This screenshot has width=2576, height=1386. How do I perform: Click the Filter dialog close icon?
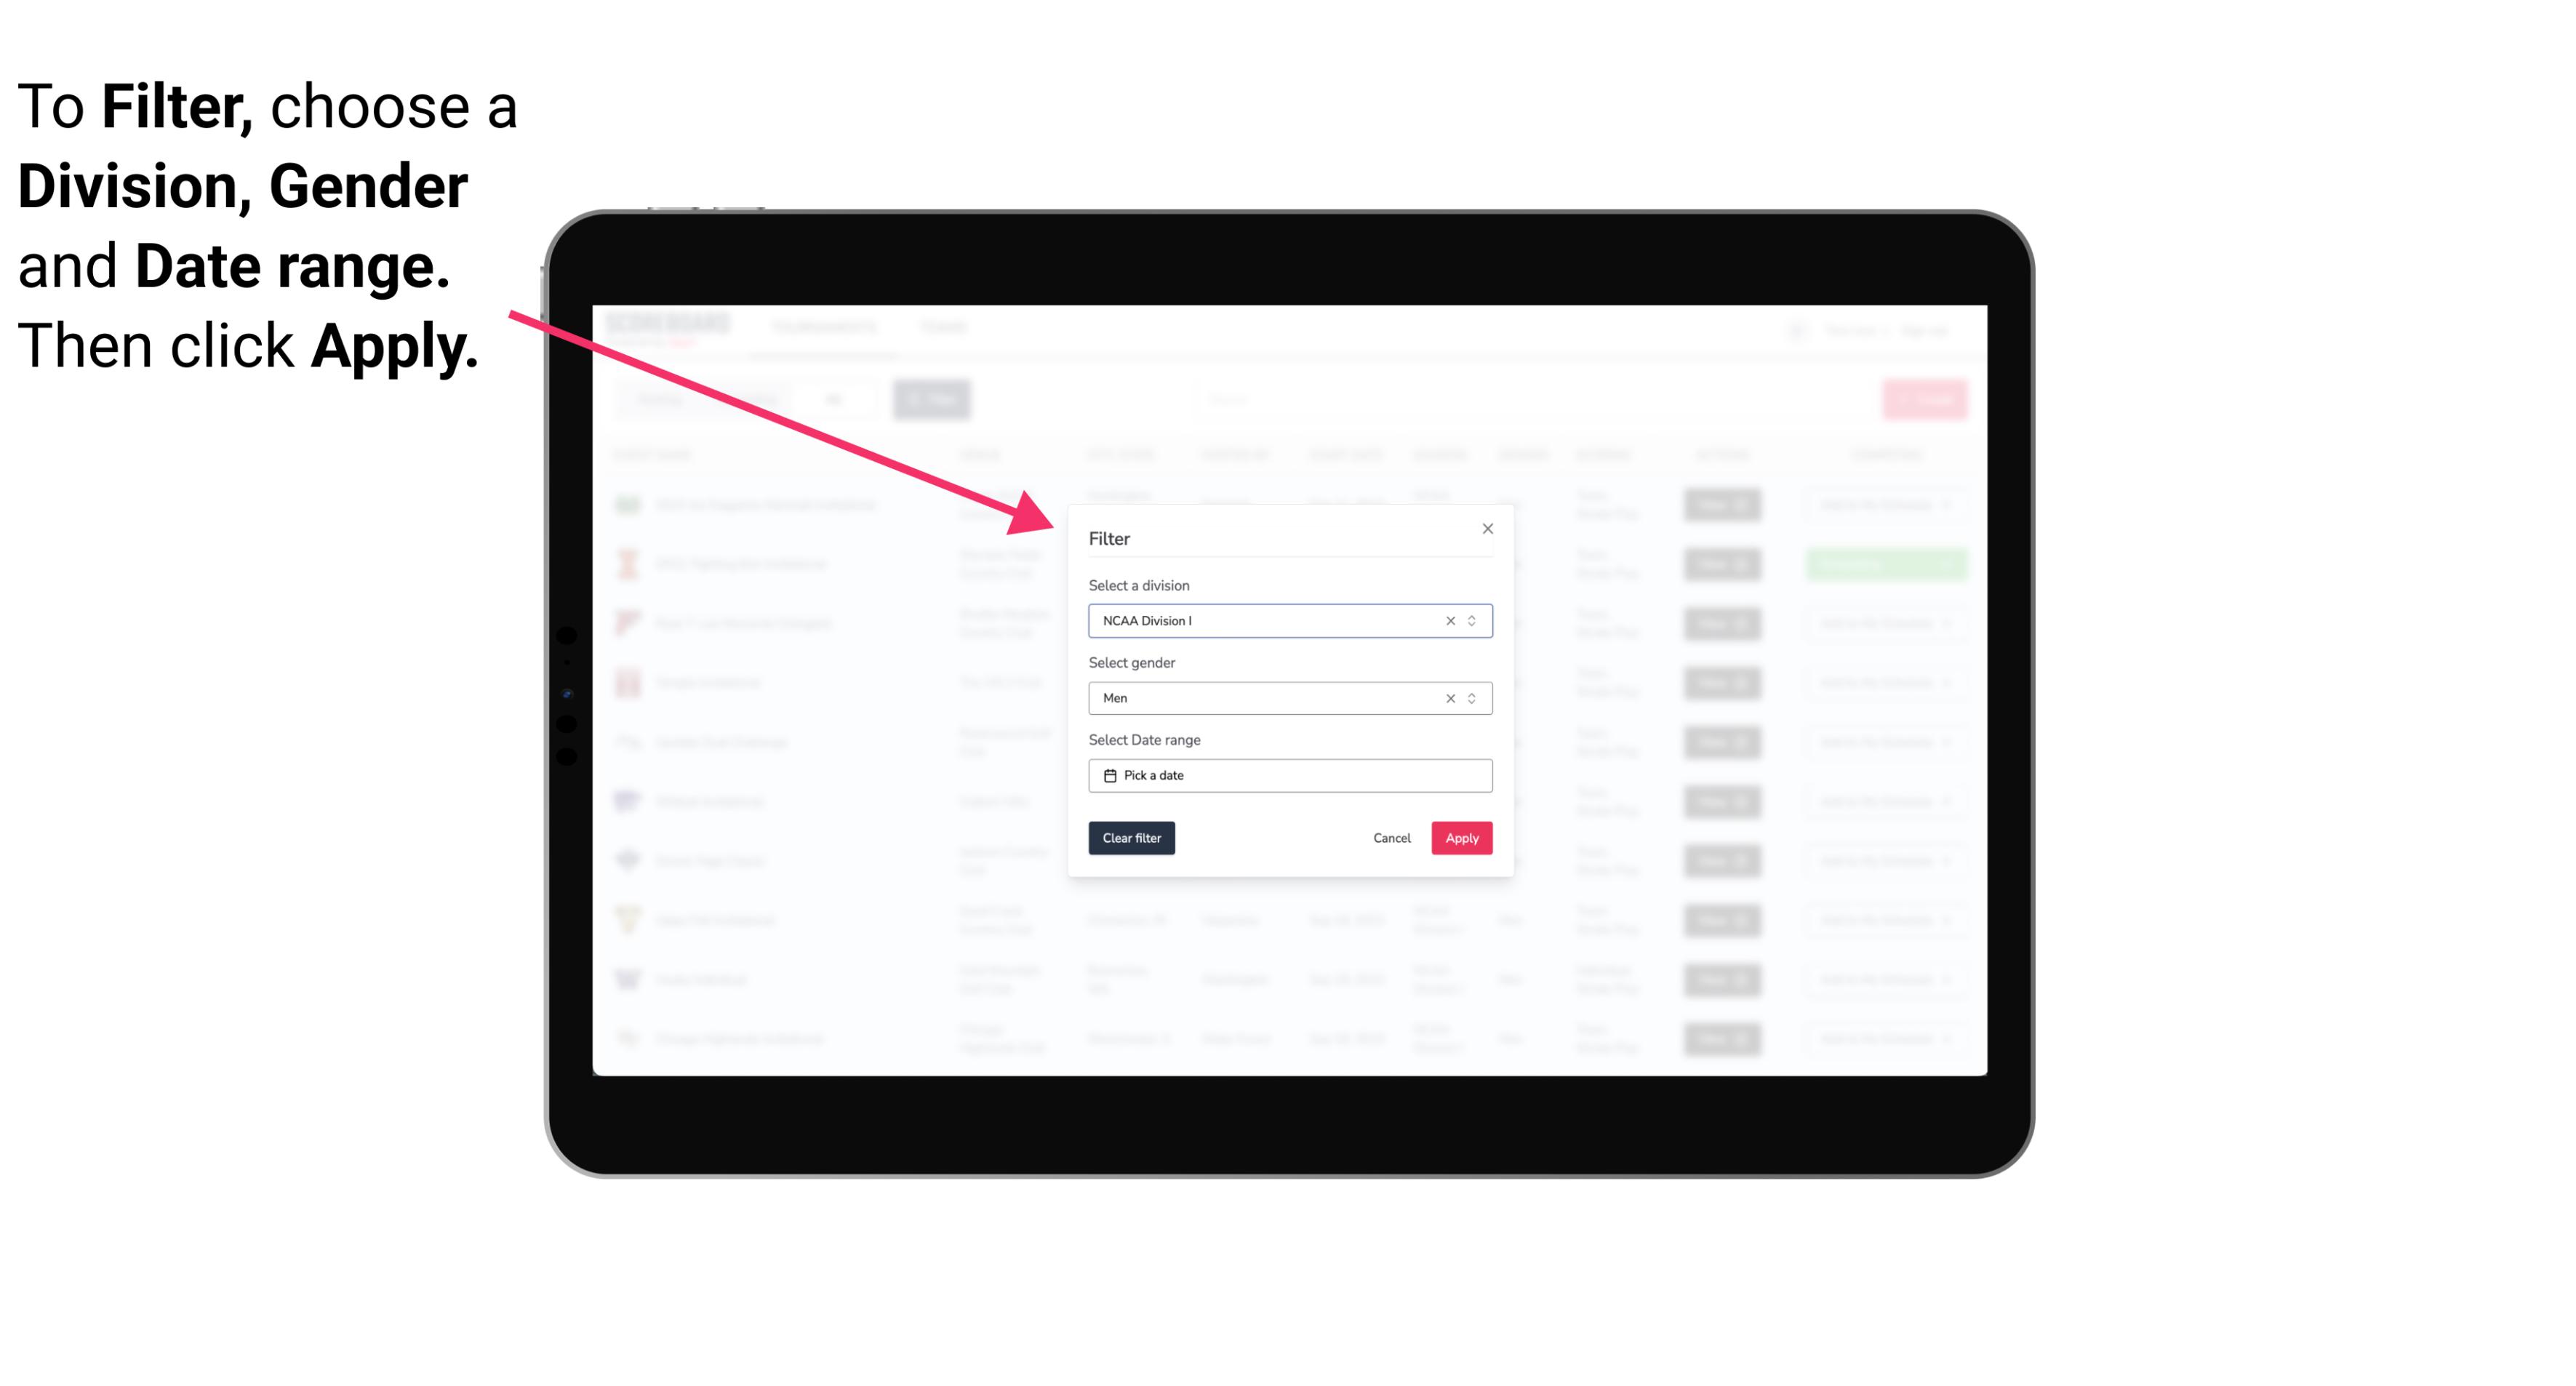1489,529
